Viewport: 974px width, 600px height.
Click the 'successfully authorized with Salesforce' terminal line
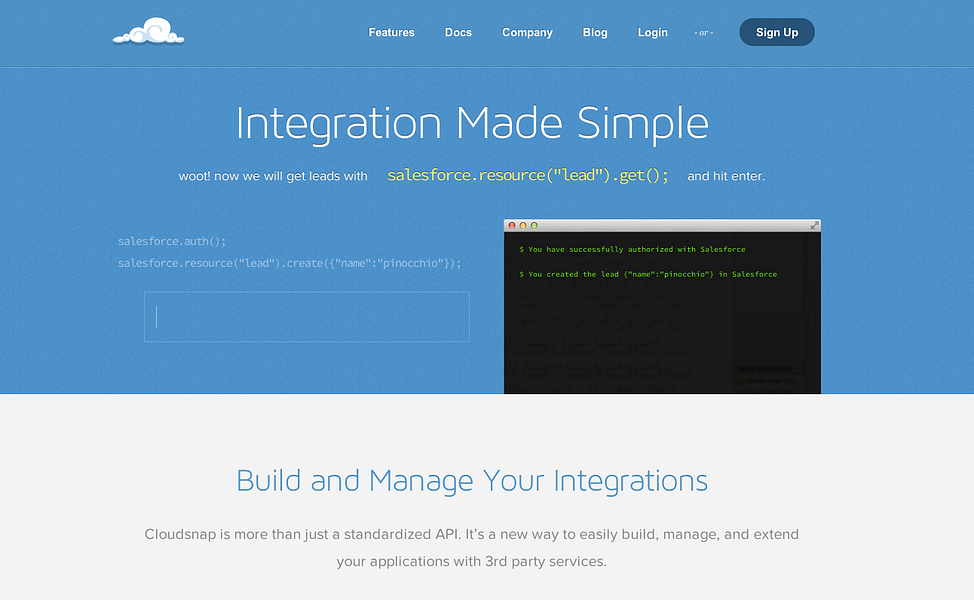pos(632,249)
